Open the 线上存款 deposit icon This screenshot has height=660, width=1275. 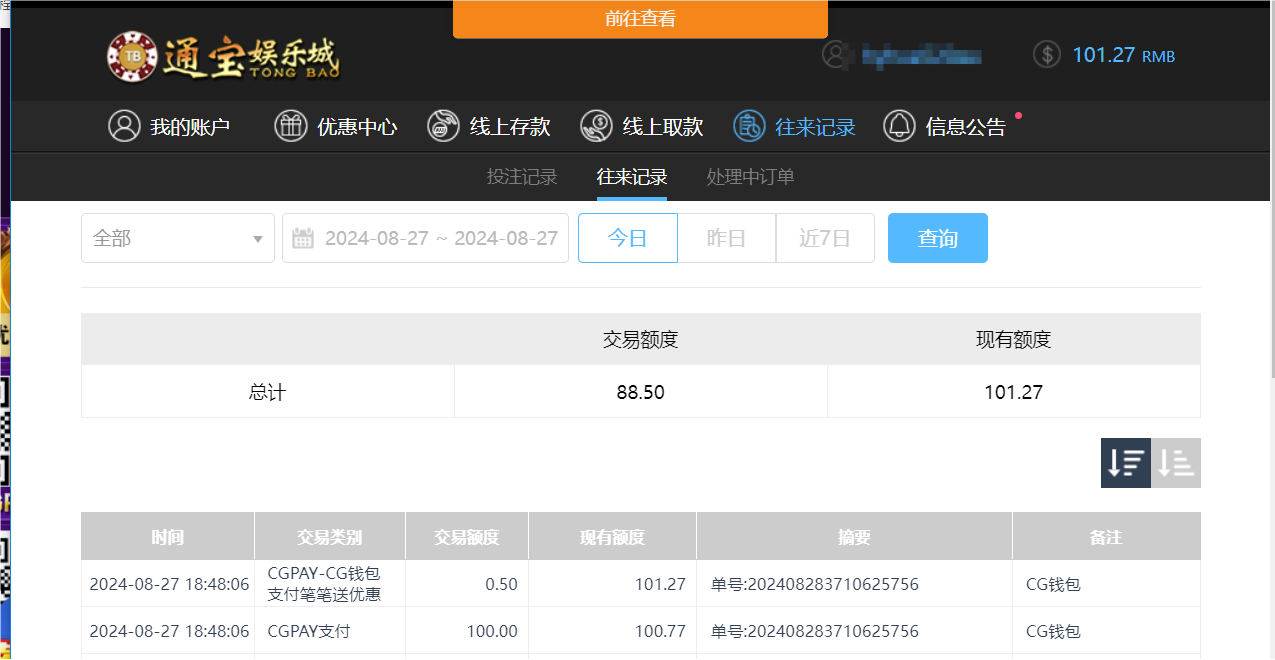point(442,126)
